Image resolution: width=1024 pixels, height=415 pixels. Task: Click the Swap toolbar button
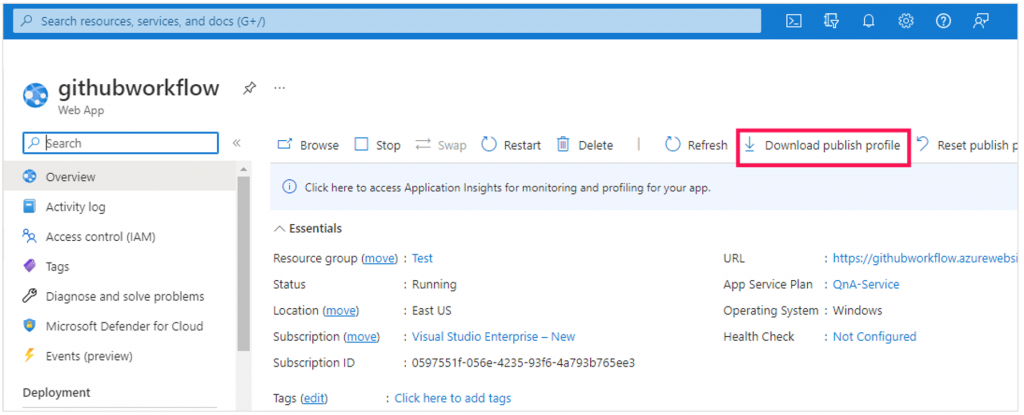pos(441,145)
